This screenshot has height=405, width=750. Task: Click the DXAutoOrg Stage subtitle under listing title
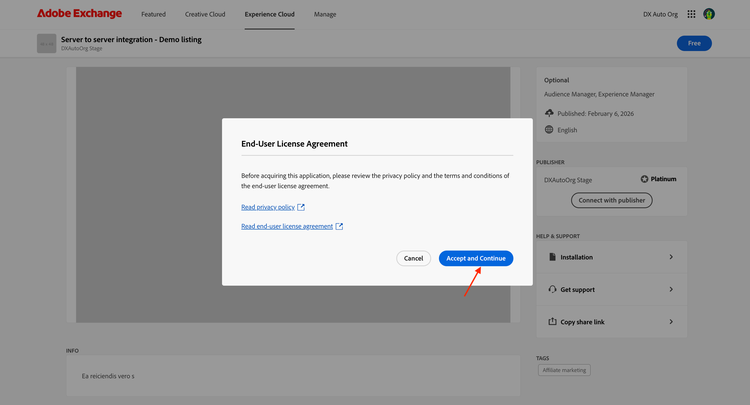81,48
